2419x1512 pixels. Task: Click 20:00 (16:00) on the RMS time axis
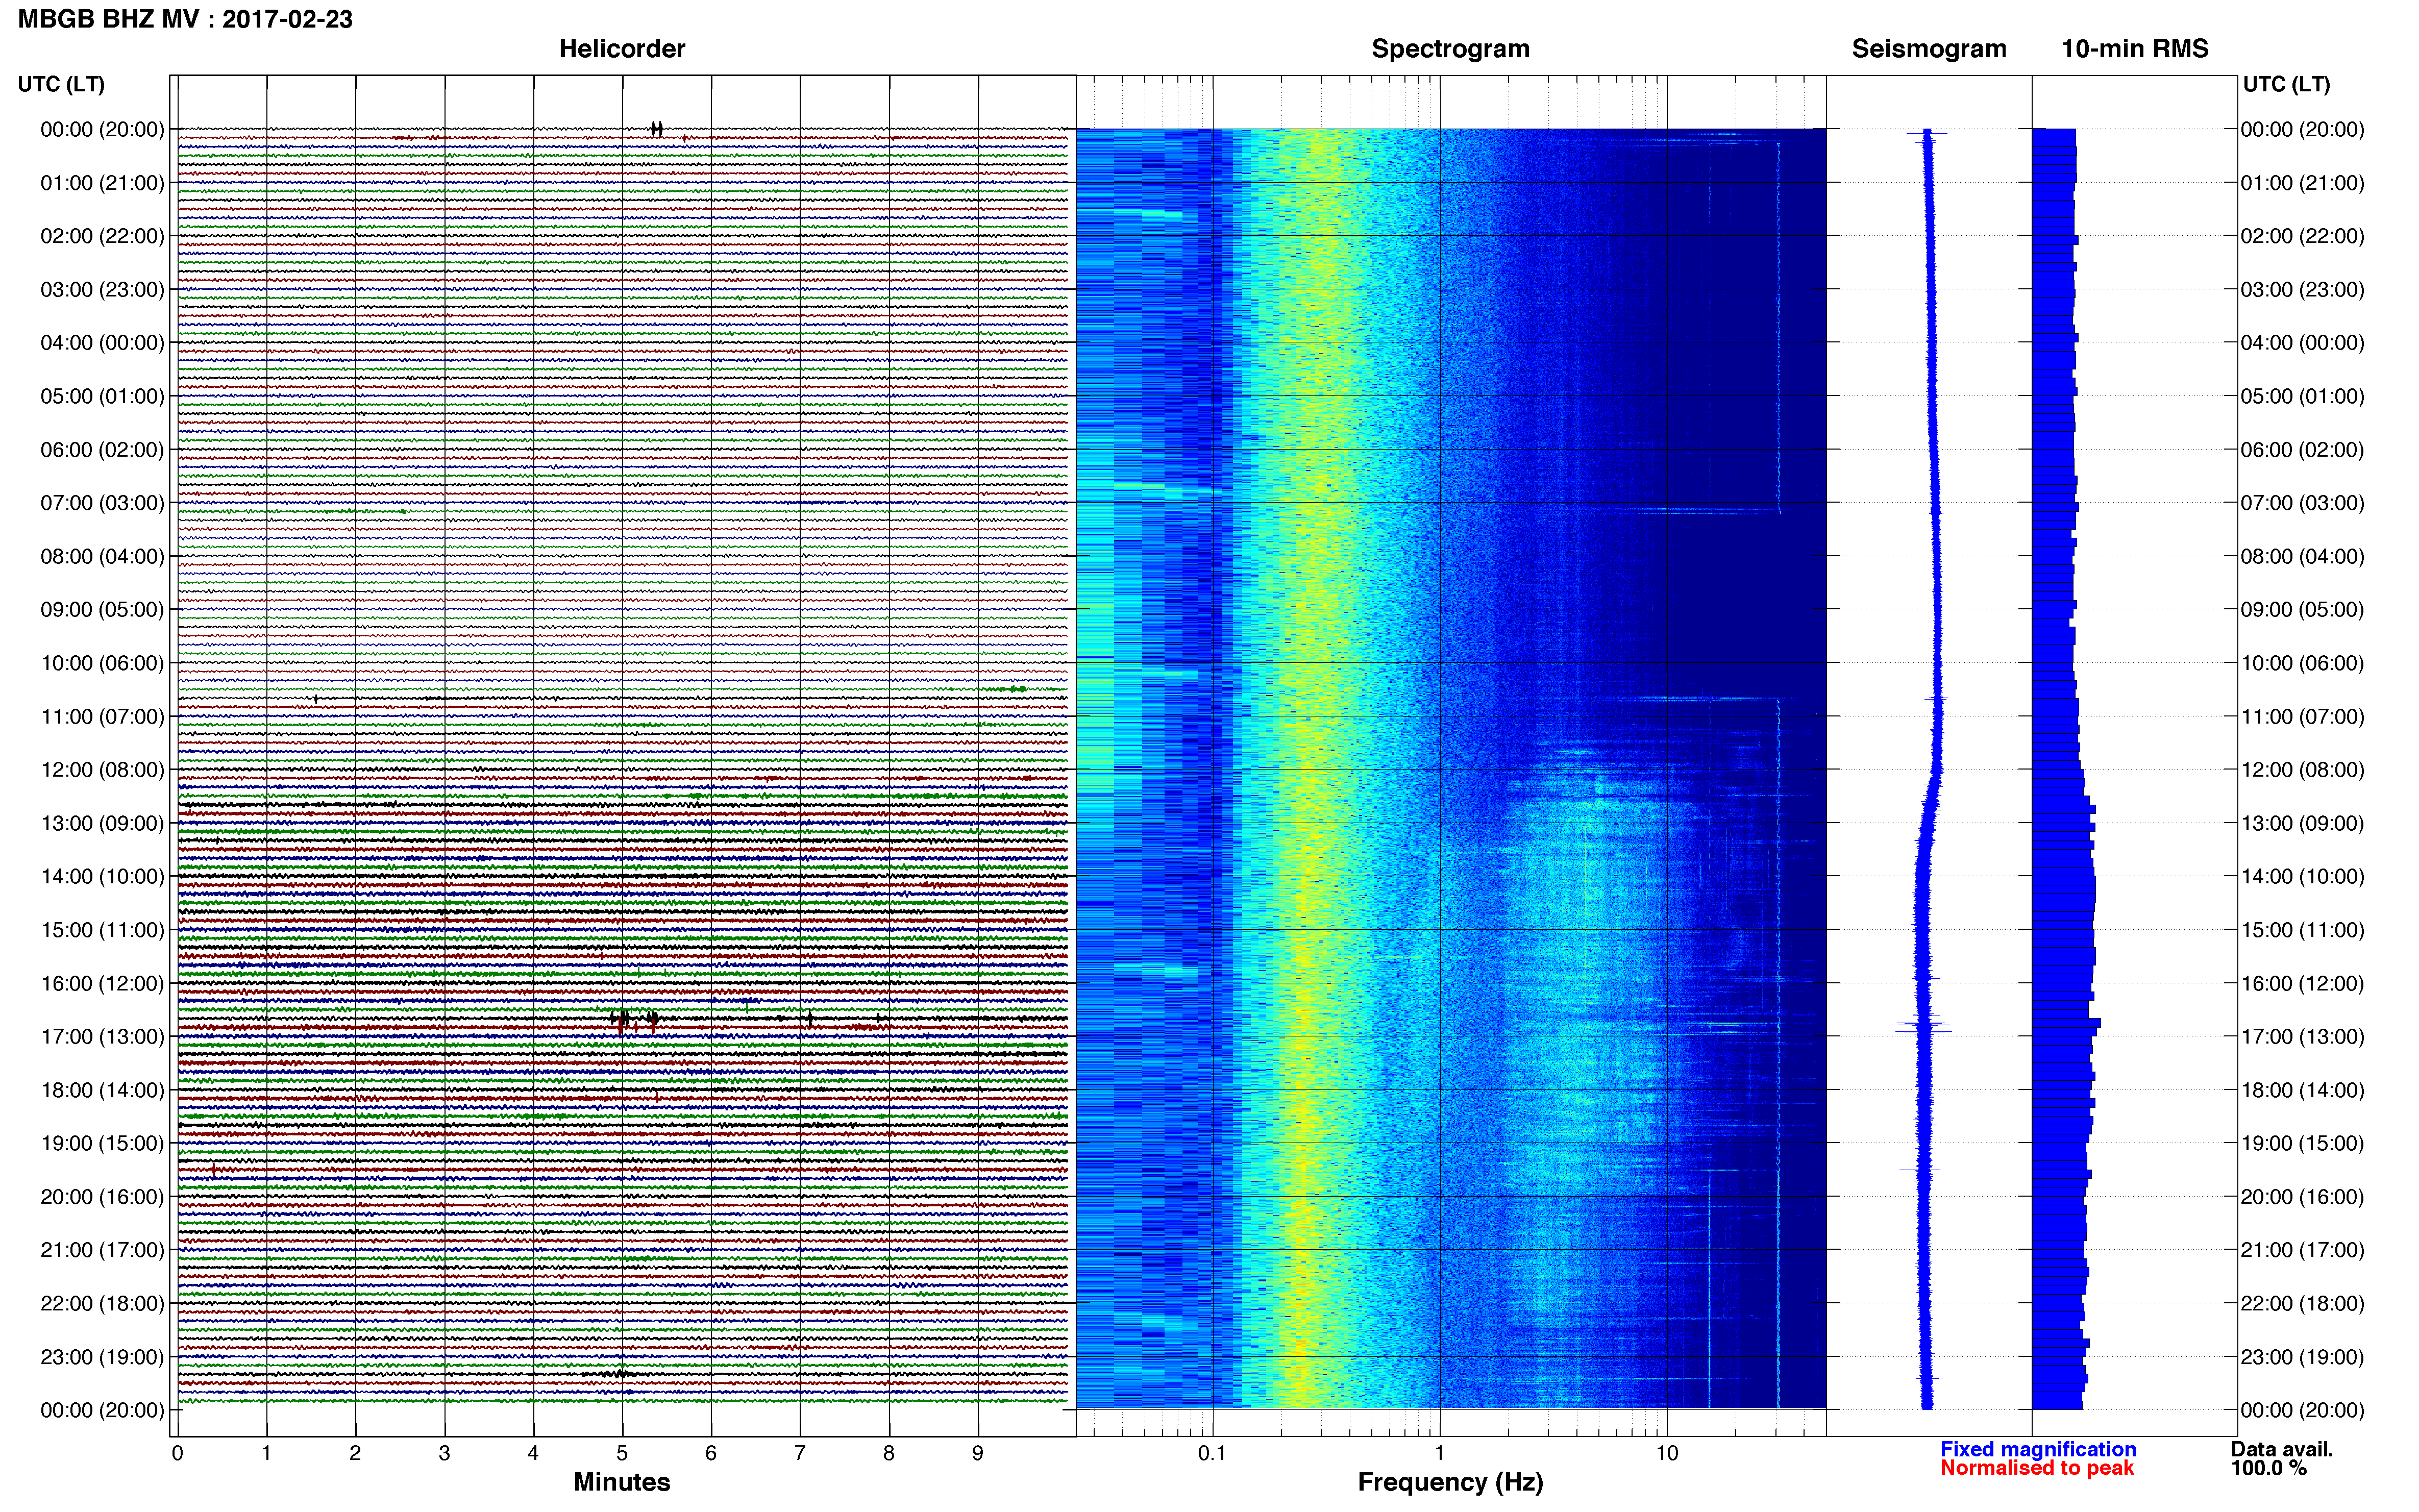[x=2302, y=1197]
